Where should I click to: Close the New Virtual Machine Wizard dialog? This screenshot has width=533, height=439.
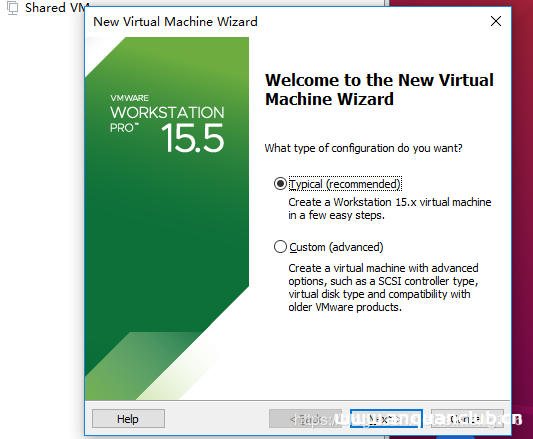(x=496, y=21)
